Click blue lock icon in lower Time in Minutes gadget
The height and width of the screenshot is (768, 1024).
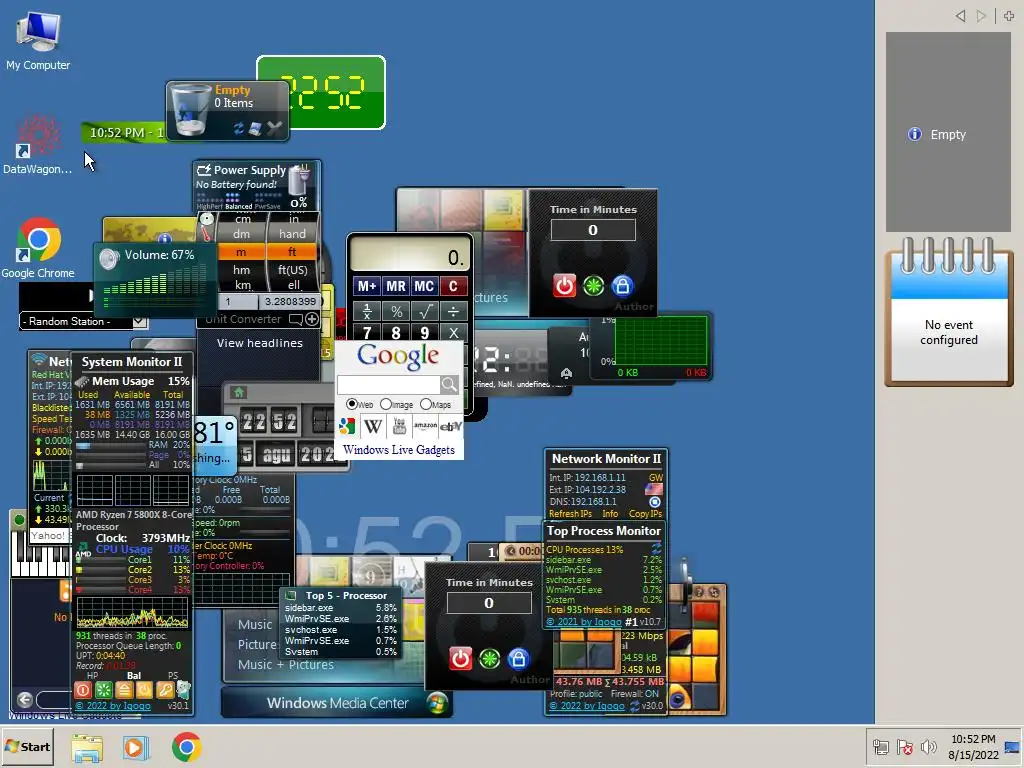(518, 658)
